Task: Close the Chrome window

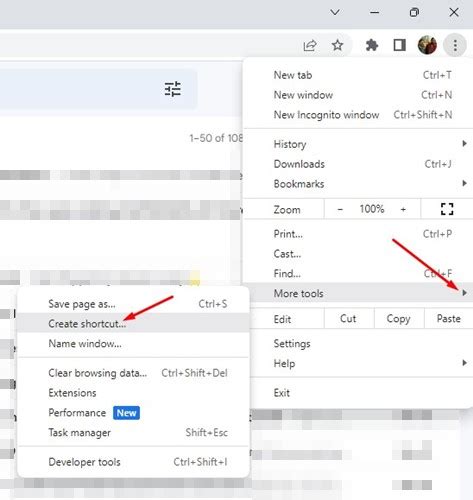Action: pos(454,12)
